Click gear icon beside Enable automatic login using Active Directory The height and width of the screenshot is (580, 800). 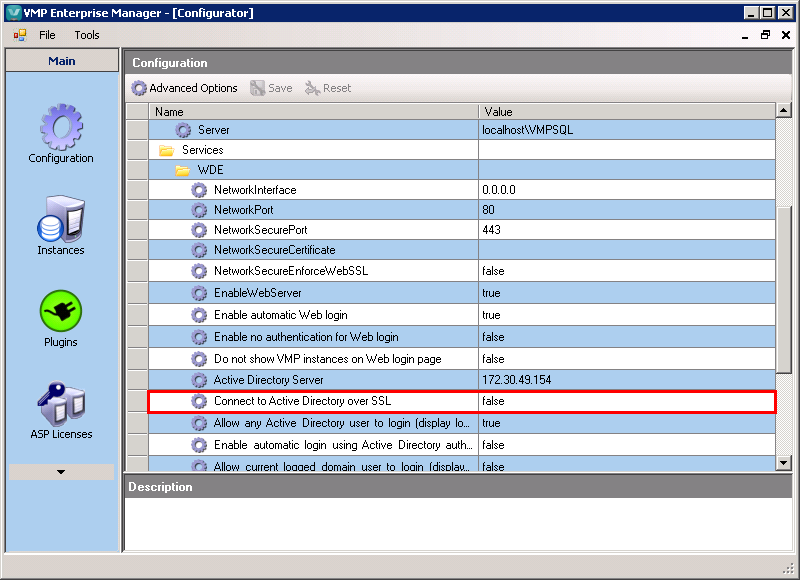click(x=199, y=445)
